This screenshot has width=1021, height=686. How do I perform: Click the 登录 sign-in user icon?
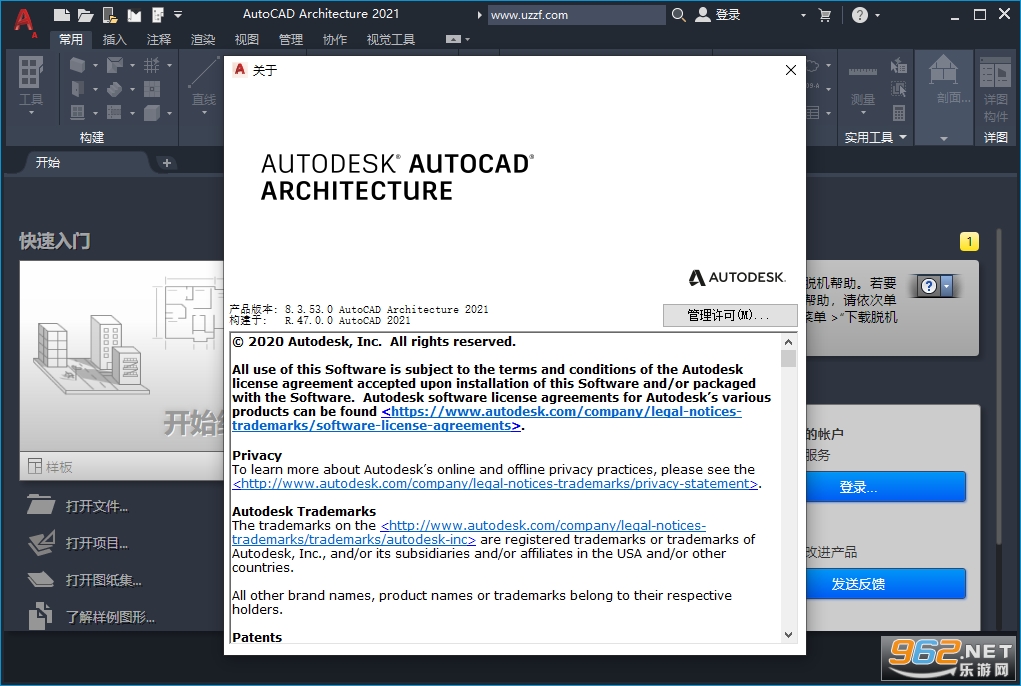click(703, 14)
